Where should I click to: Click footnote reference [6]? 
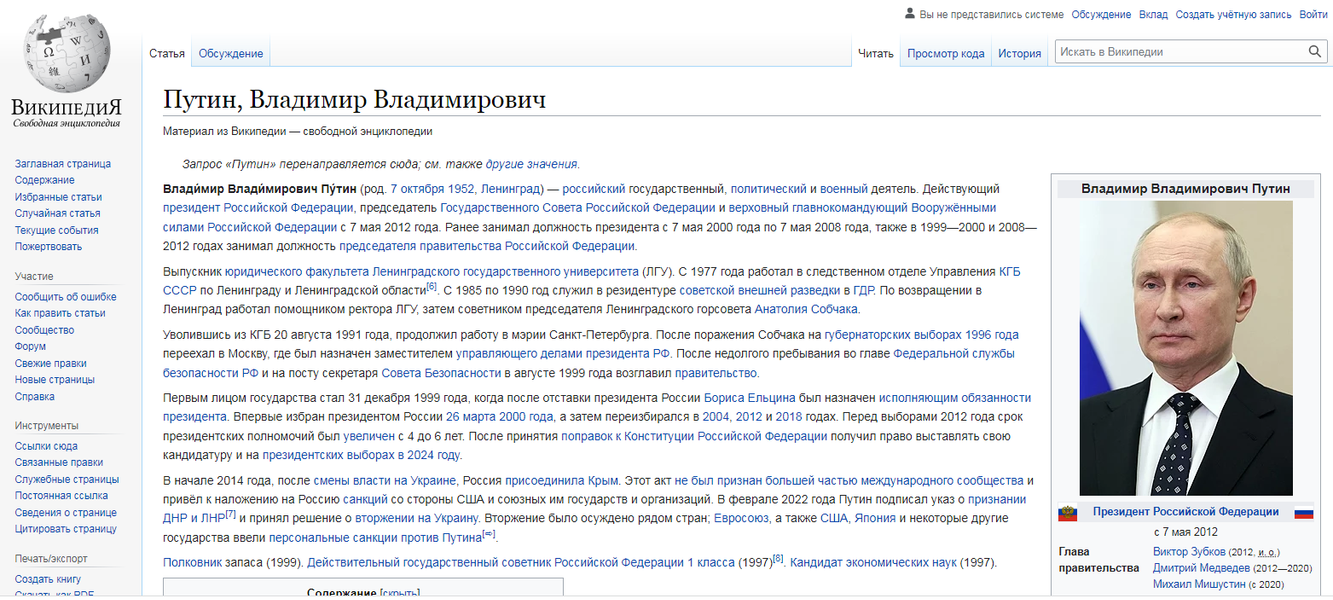[x=432, y=287]
